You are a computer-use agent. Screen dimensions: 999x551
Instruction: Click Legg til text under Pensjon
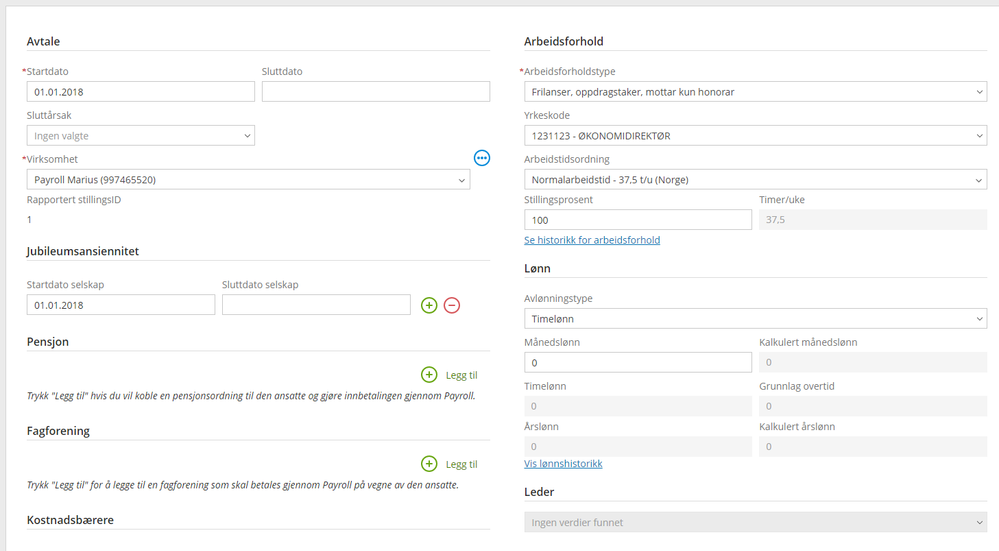461,375
